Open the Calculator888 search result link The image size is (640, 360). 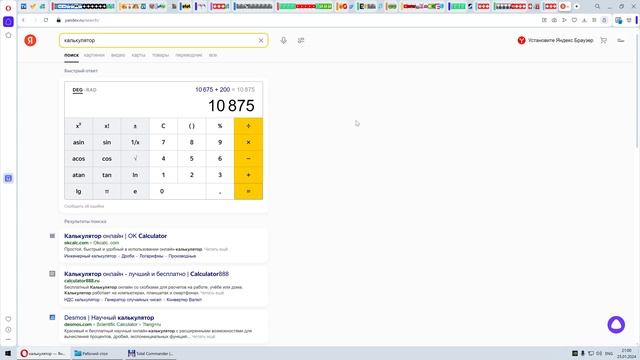coord(146,274)
